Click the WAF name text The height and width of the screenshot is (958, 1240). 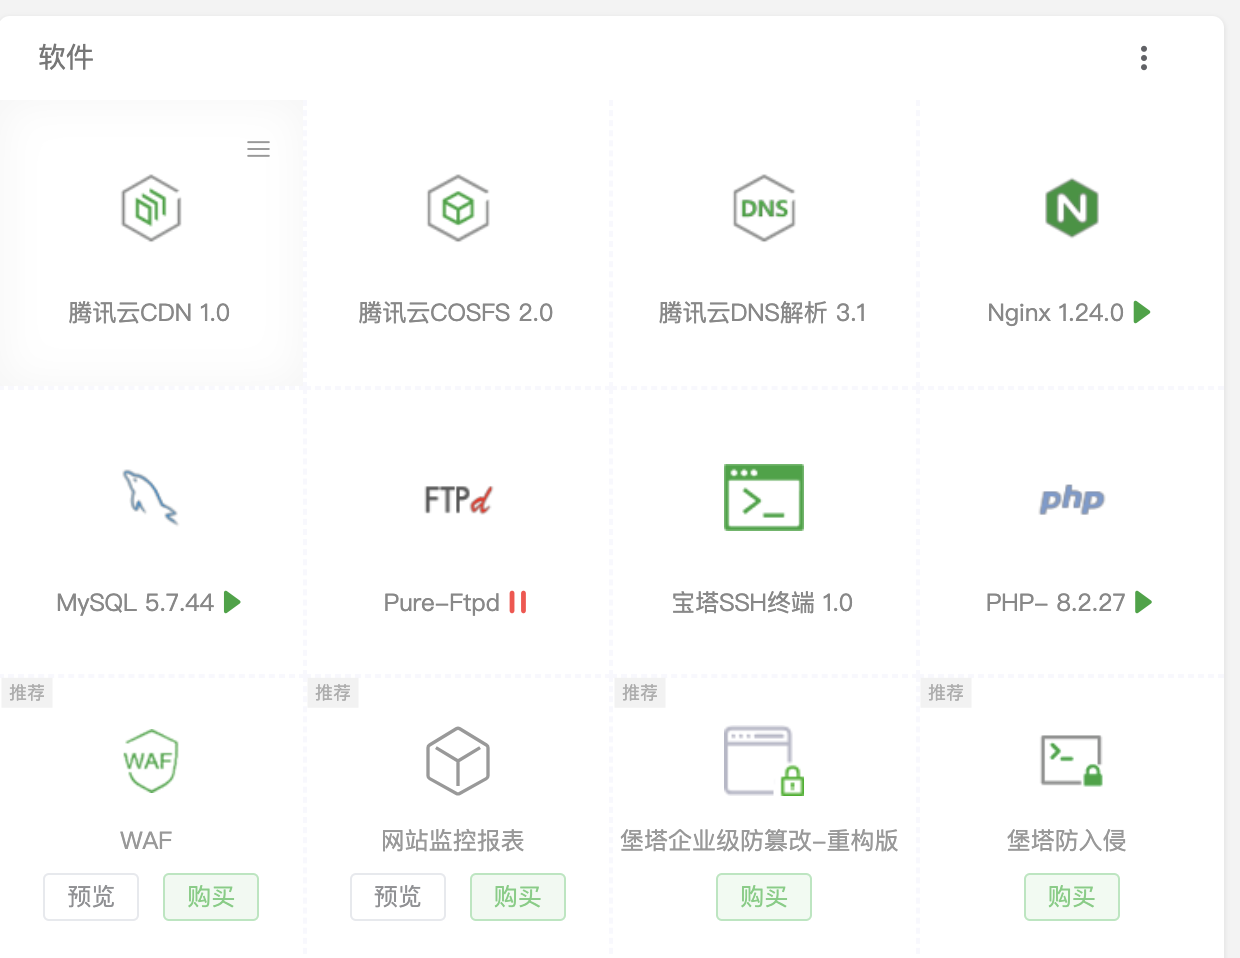[146, 841]
